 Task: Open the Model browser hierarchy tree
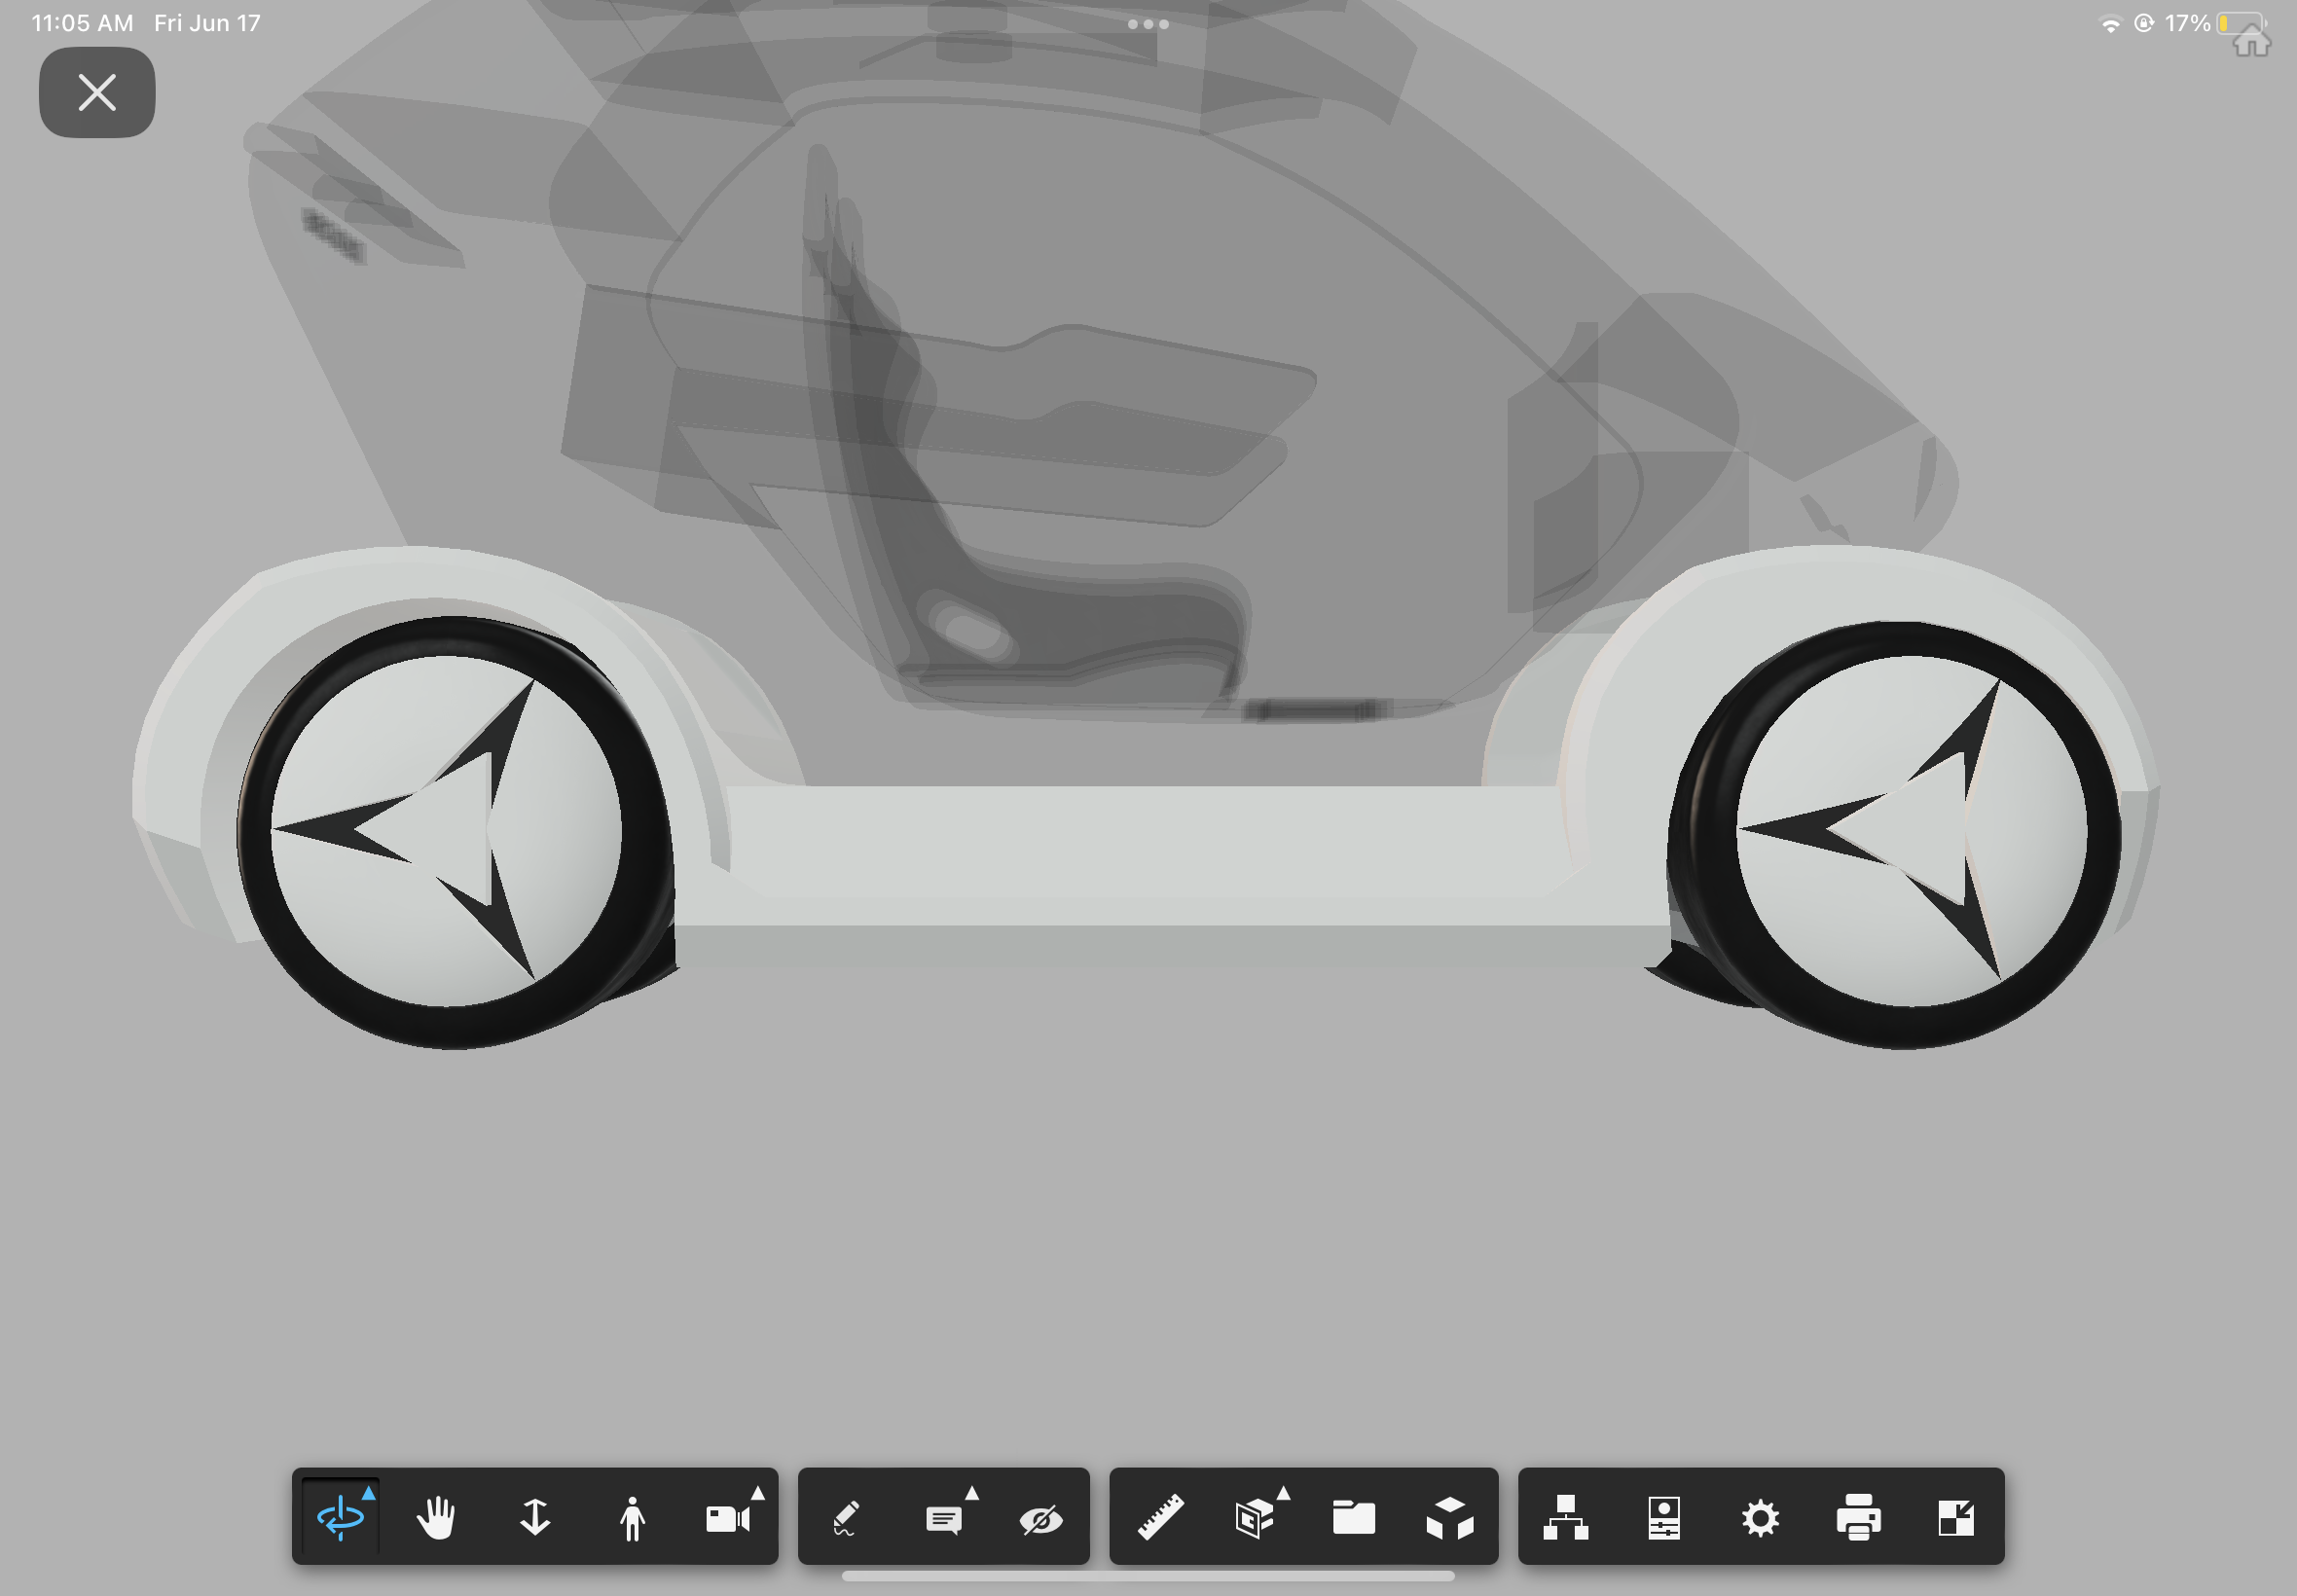(x=1566, y=1517)
